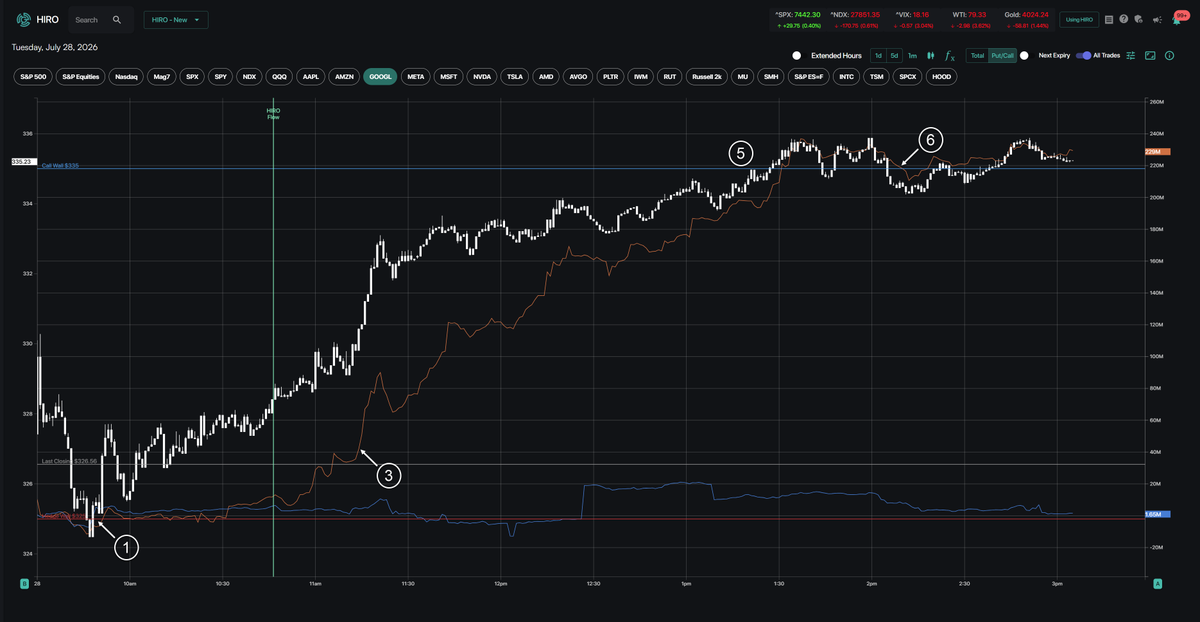Select the QQQ ticker chip
Image resolution: width=1200 pixels, height=622 pixels.
click(280, 76)
